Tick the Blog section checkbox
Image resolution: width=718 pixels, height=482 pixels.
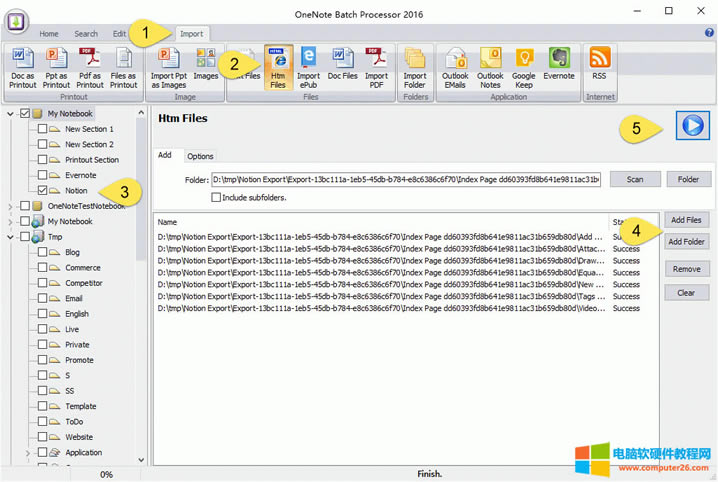click(x=42, y=252)
